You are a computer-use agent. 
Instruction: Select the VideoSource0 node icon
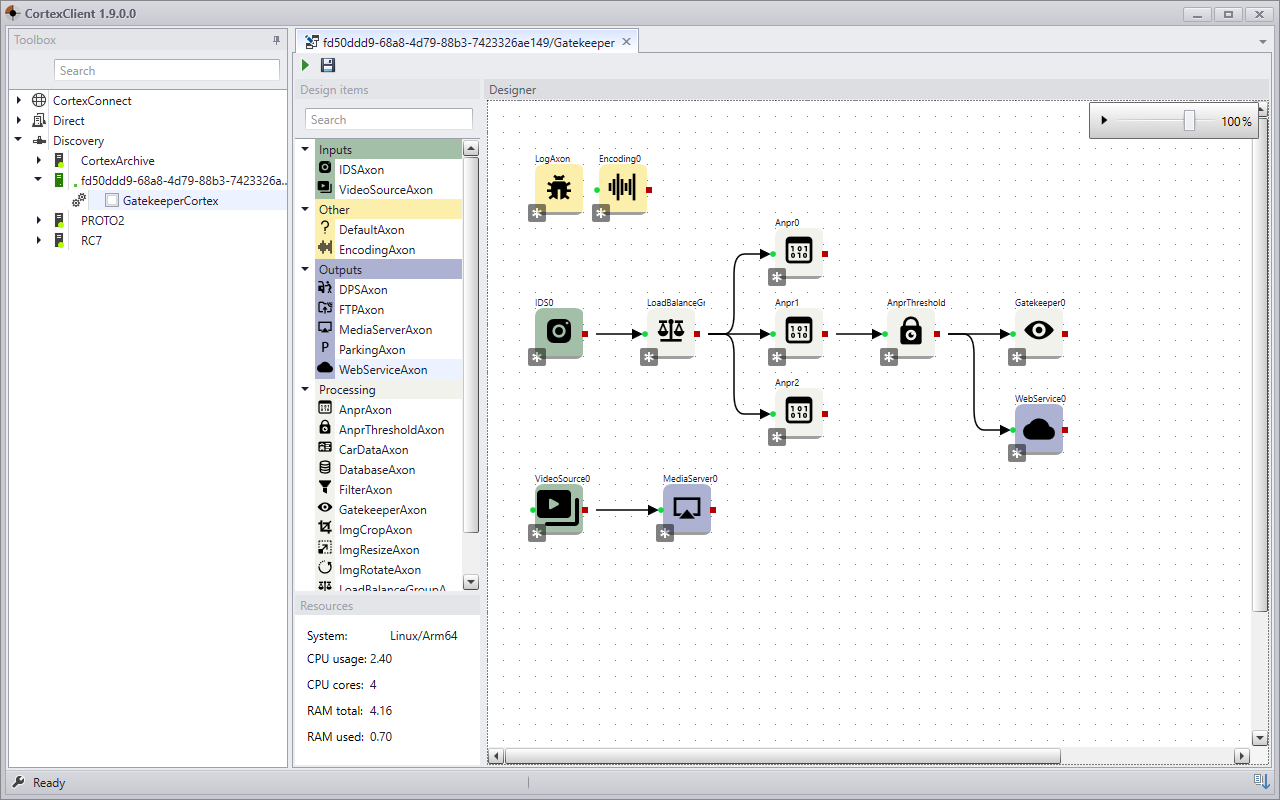click(558, 508)
